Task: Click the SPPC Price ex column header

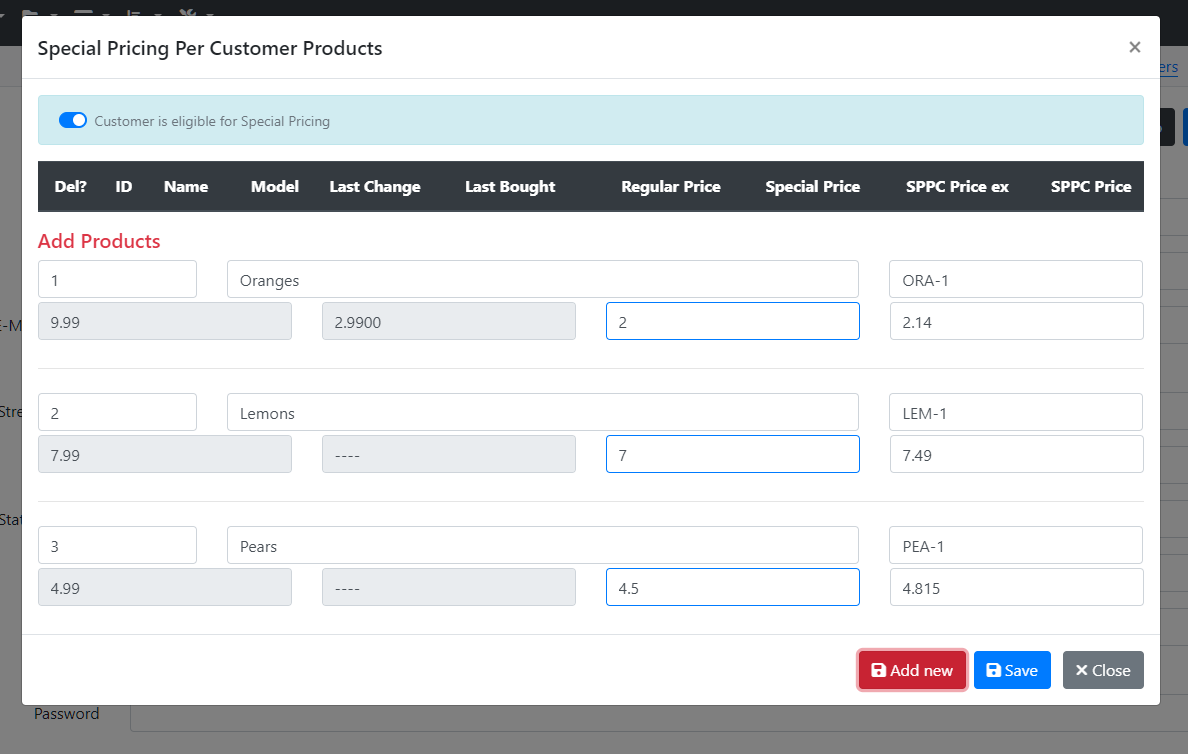Action: coord(957,186)
